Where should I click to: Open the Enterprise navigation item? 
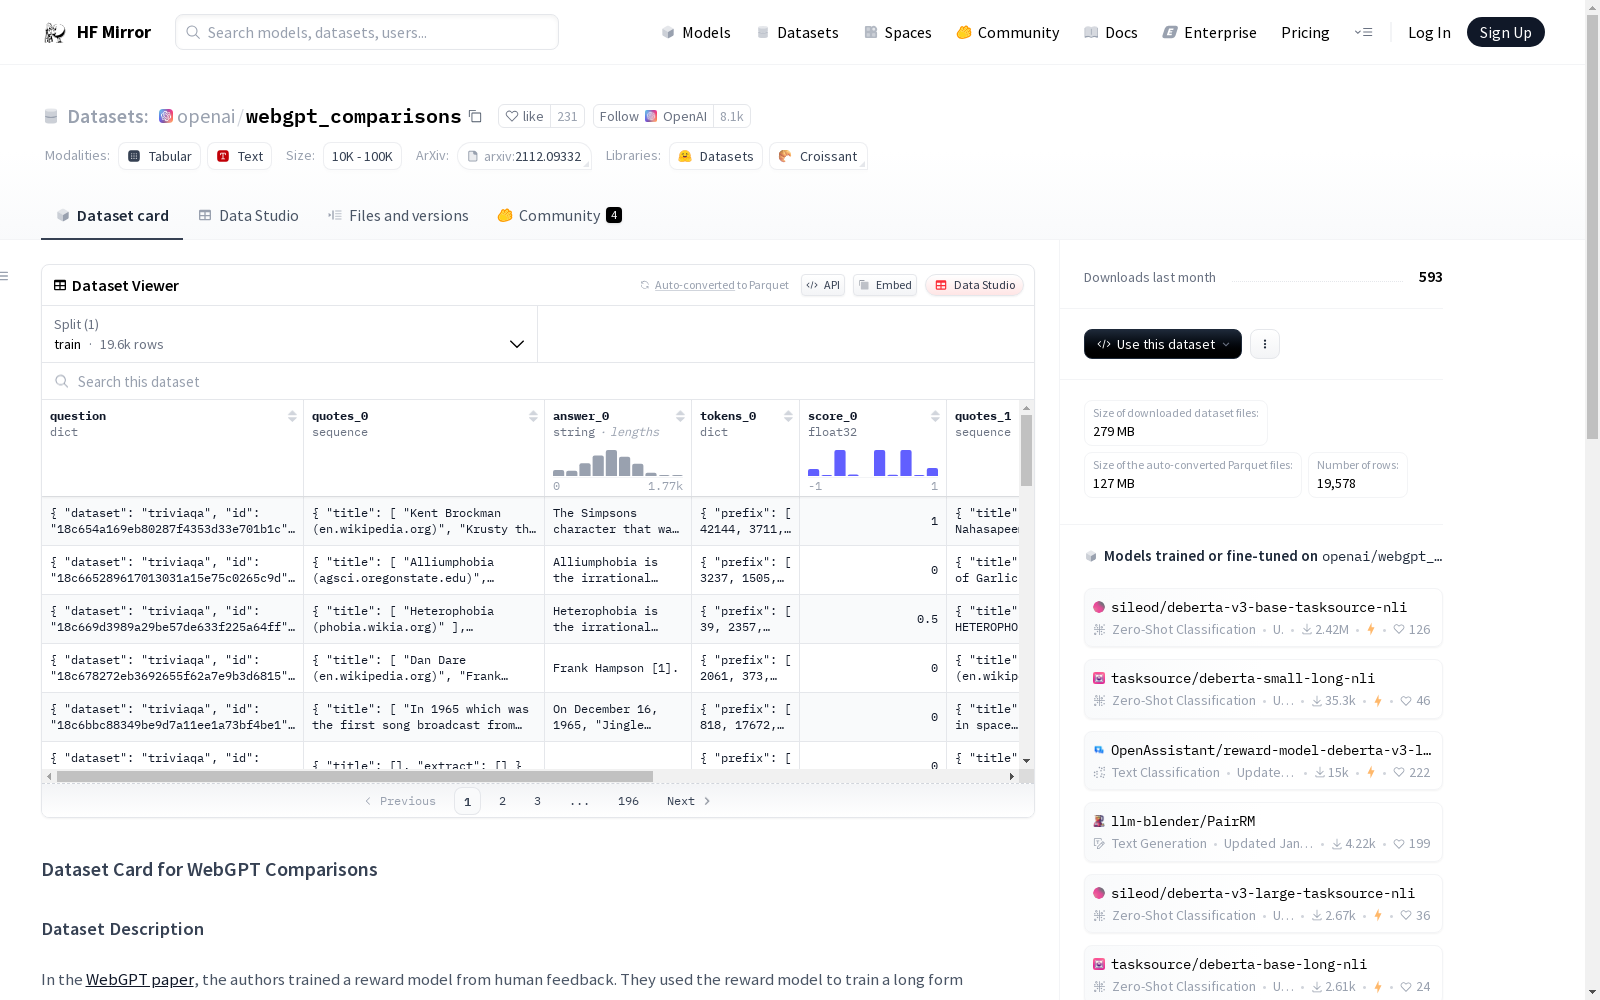[1209, 33]
